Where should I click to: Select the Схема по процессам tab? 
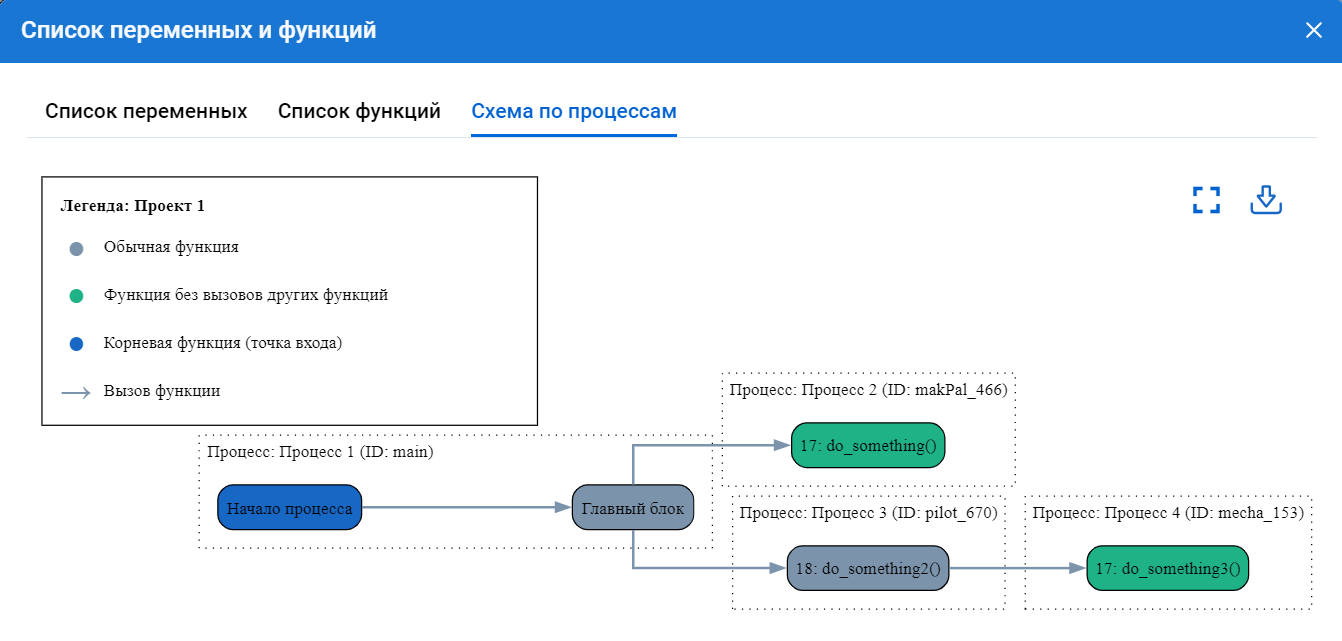(x=574, y=111)
